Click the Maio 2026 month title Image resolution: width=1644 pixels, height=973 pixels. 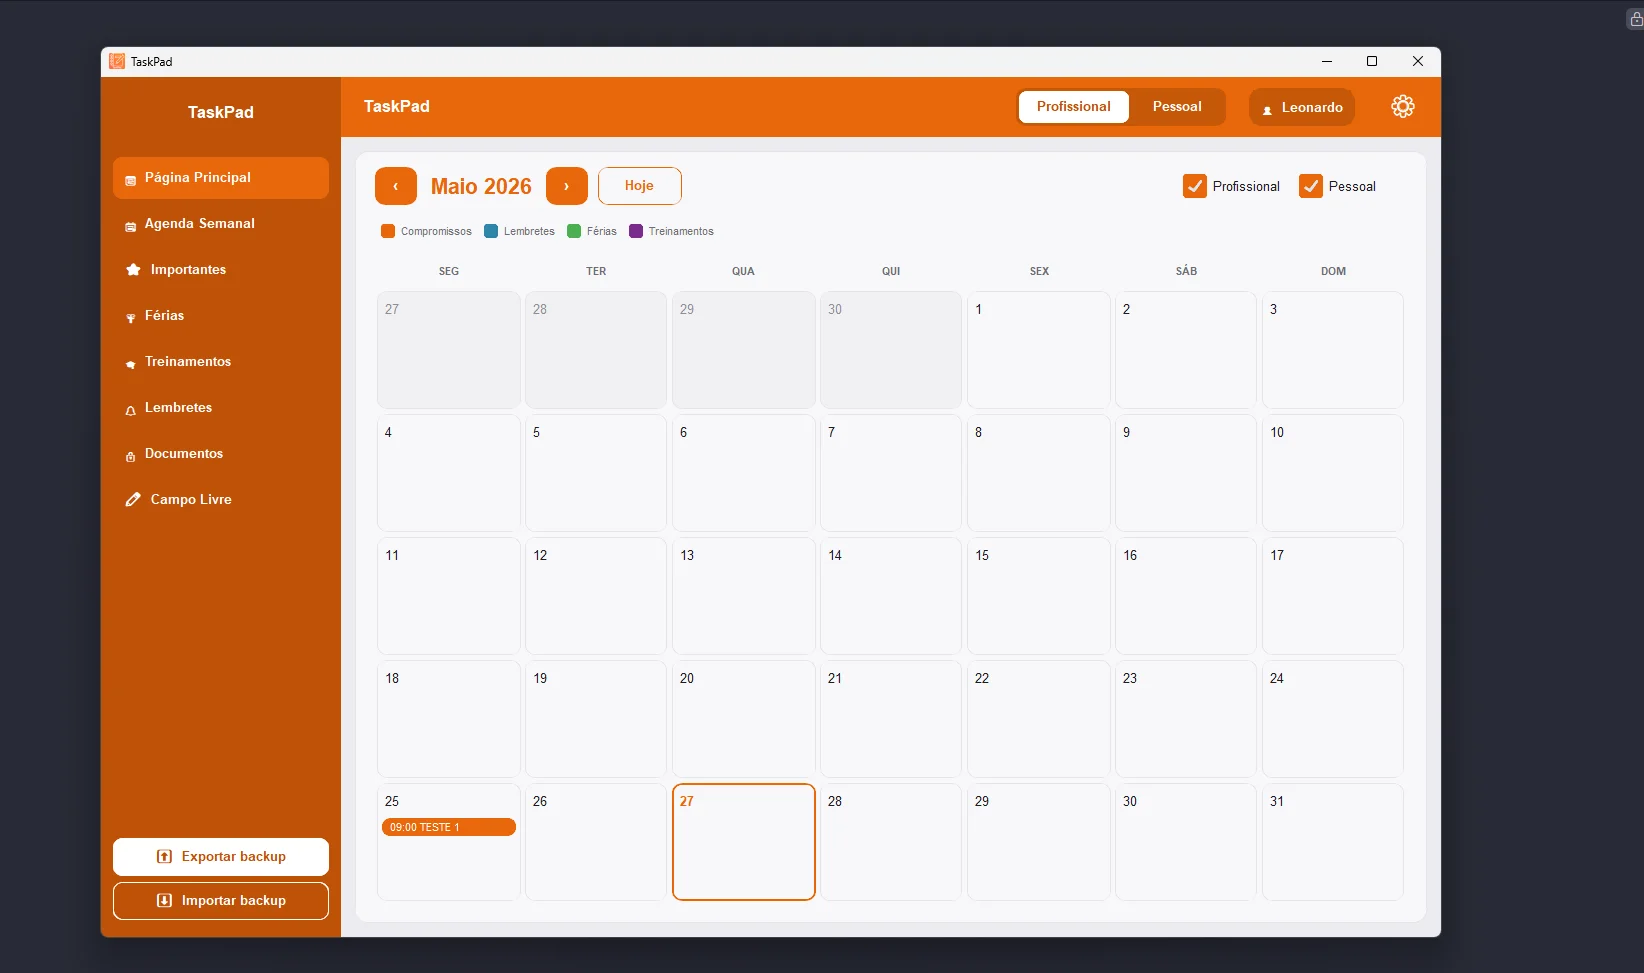(x=481, y=187)
